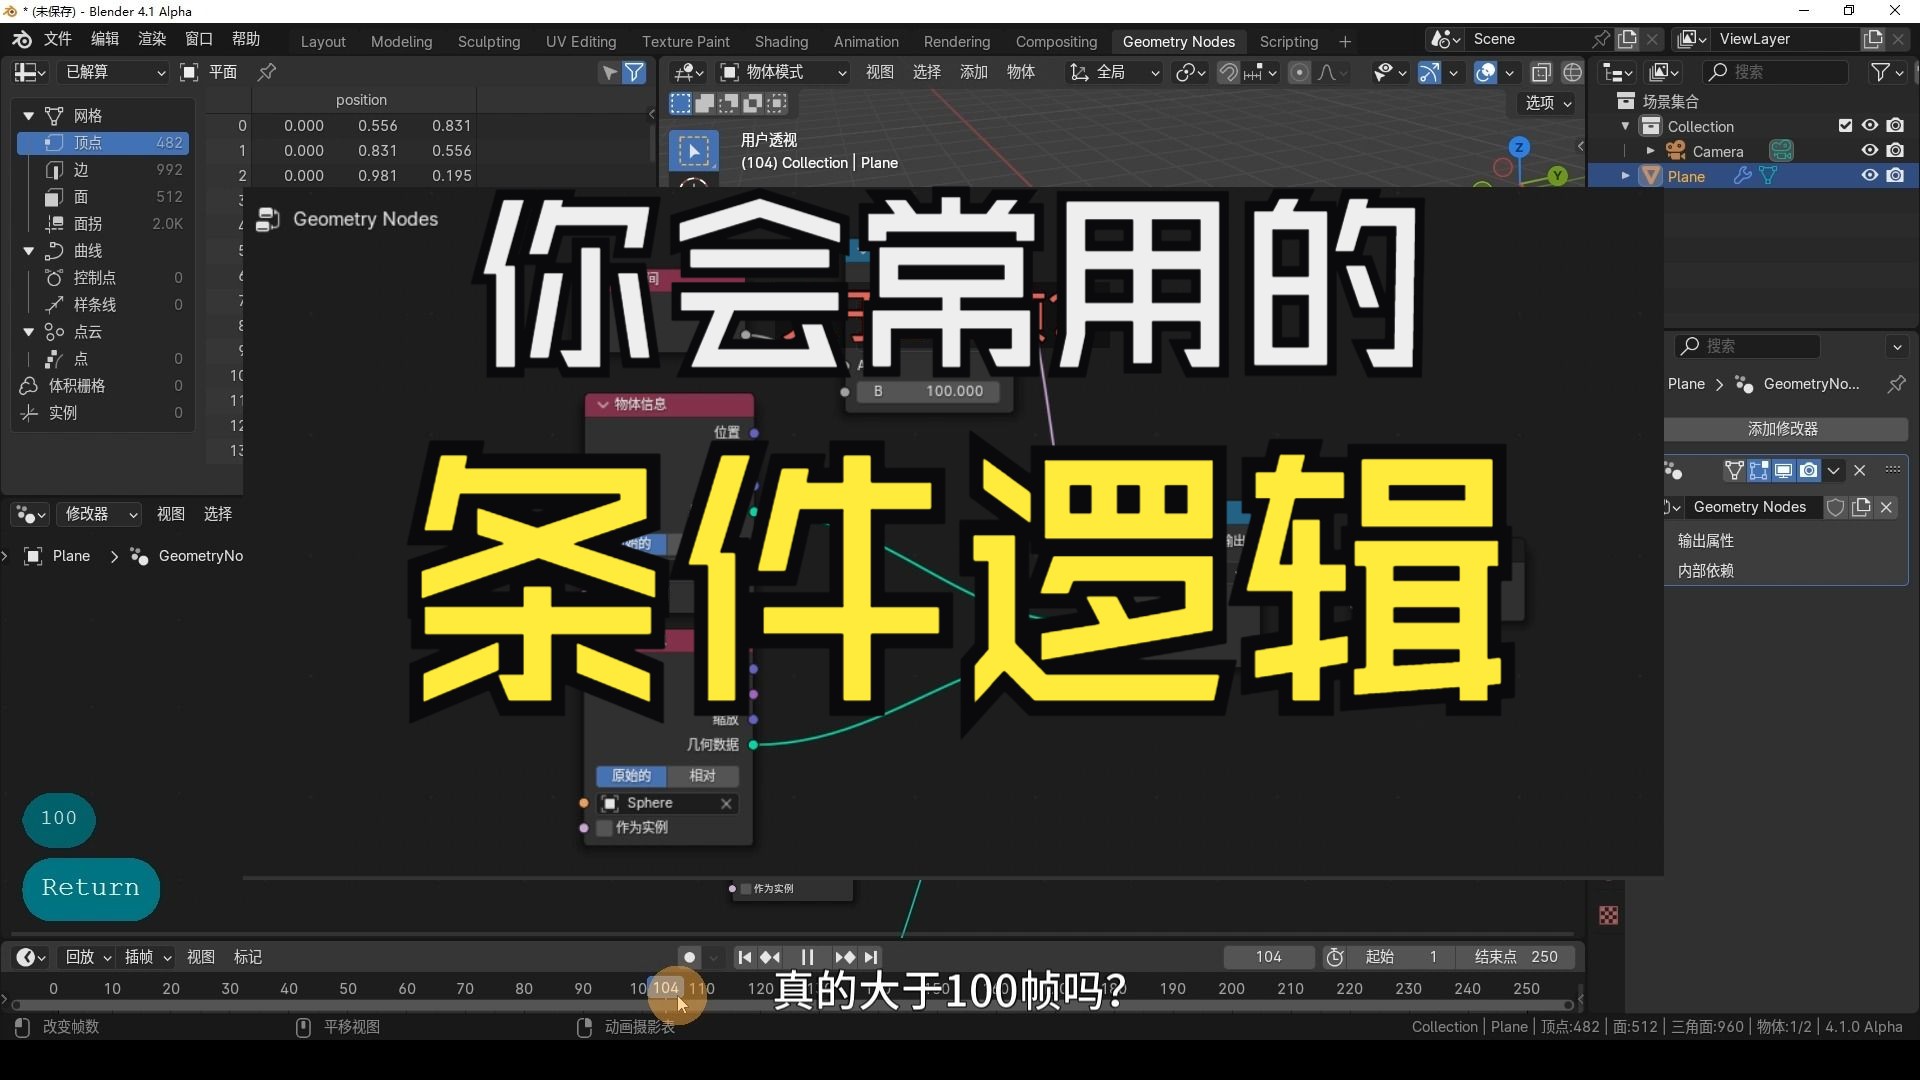The height and width of the screenshot is (1080, 1920).
Task: Click the select box tool
Action: click(x=693, y=151)
